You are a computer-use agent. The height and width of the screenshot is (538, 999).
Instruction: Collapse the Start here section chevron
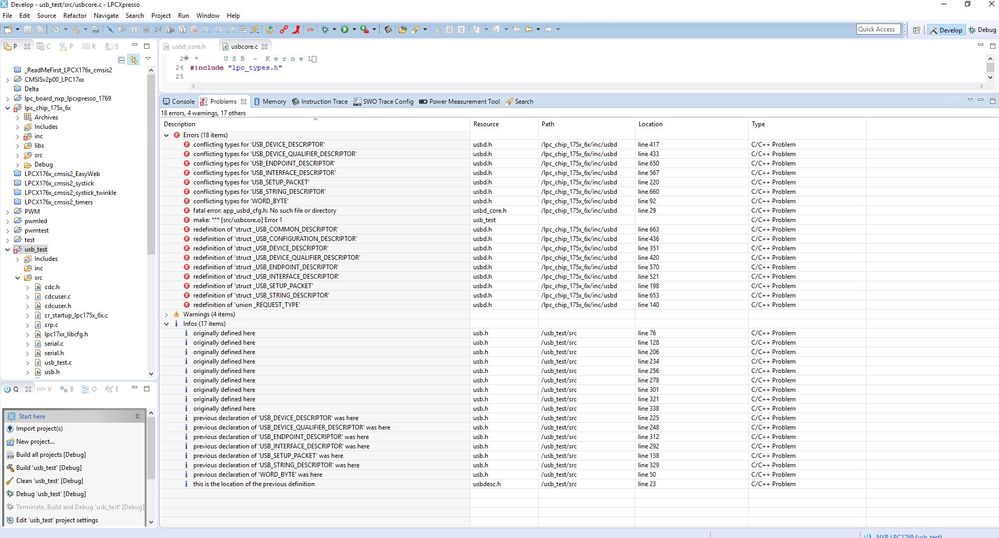tap(137, 416)
